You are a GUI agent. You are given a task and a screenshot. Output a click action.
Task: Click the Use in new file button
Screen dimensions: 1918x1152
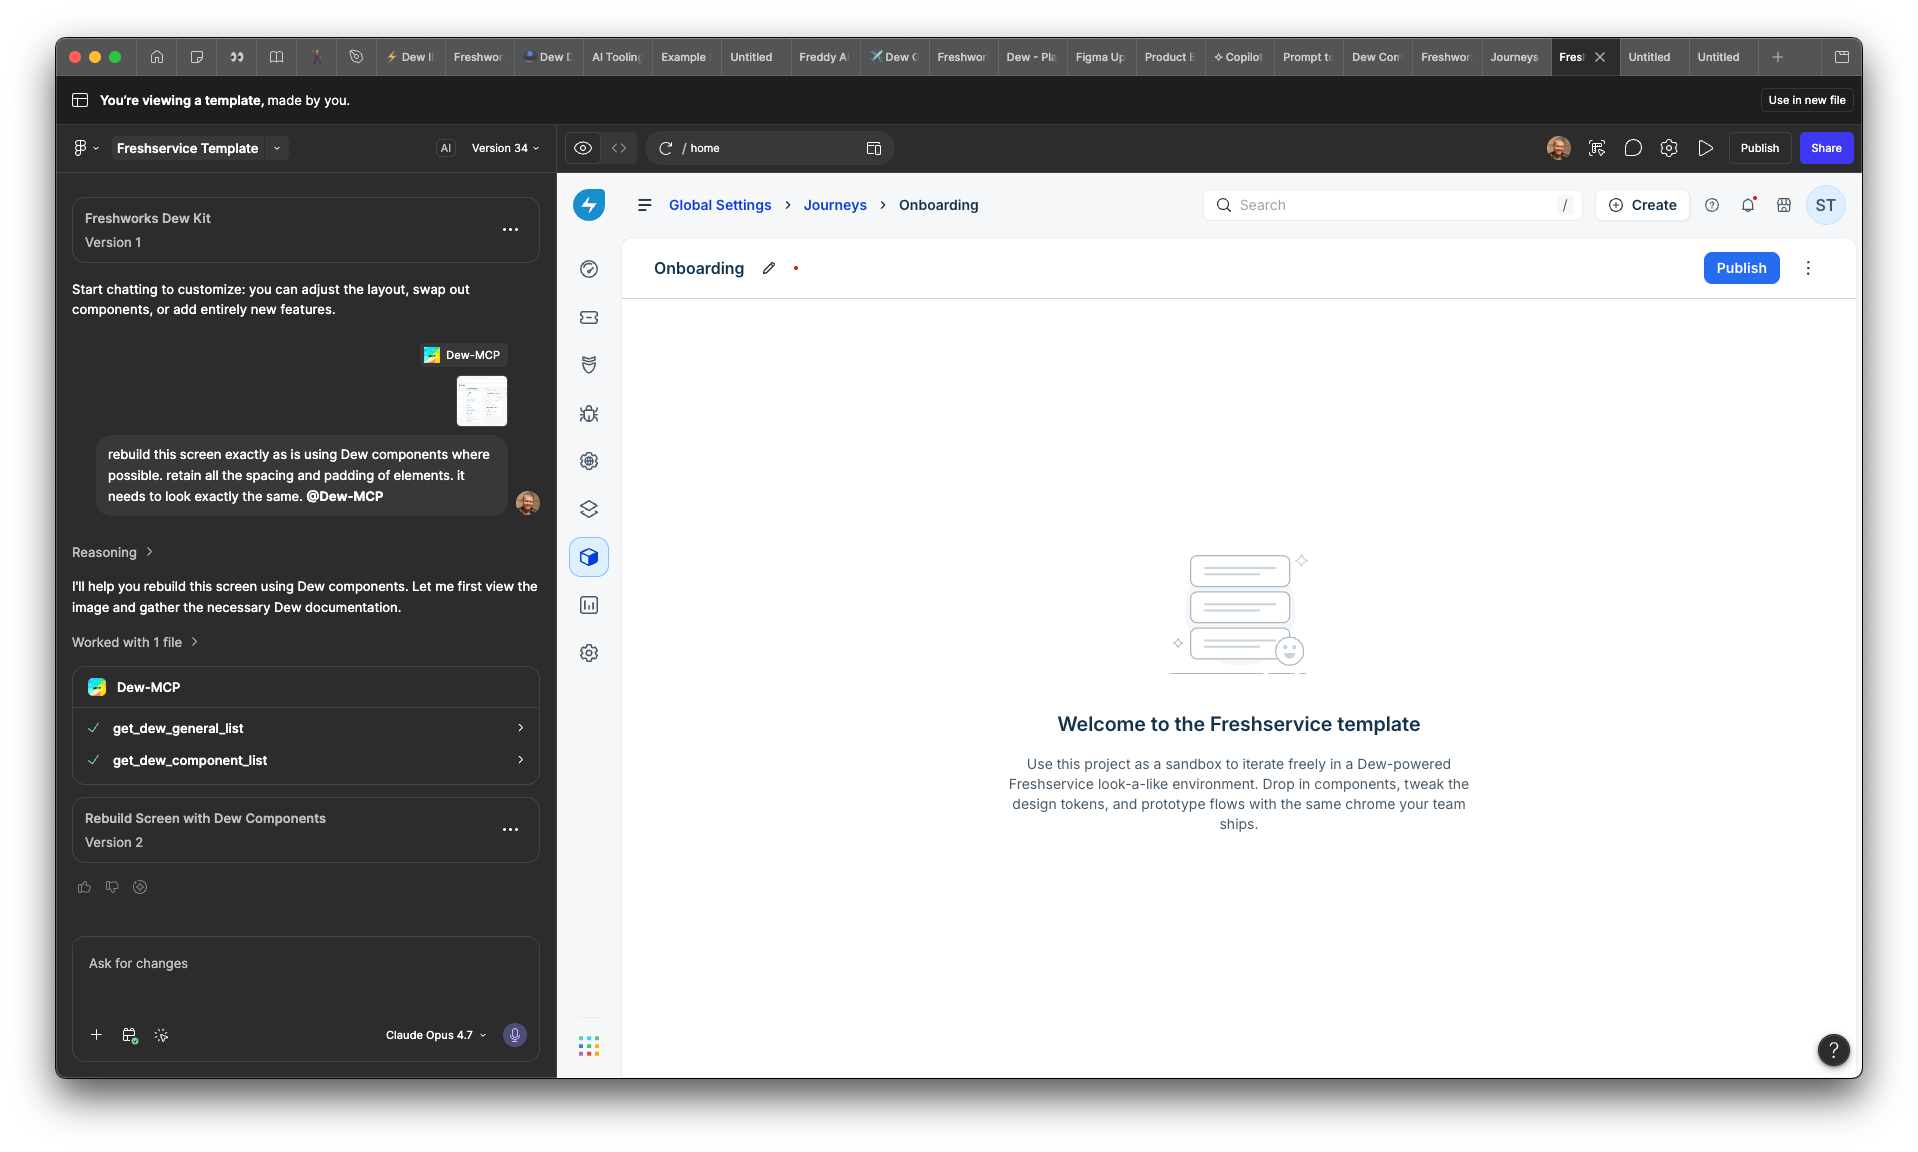click(x=1807, y=100)
